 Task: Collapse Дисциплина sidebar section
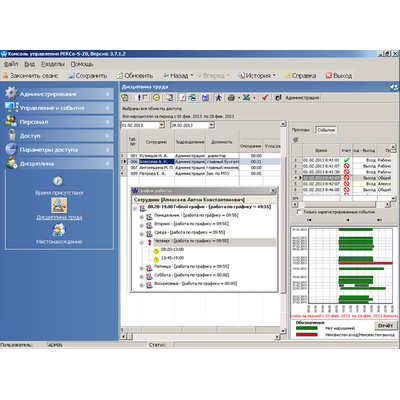(x=59, y=163)
